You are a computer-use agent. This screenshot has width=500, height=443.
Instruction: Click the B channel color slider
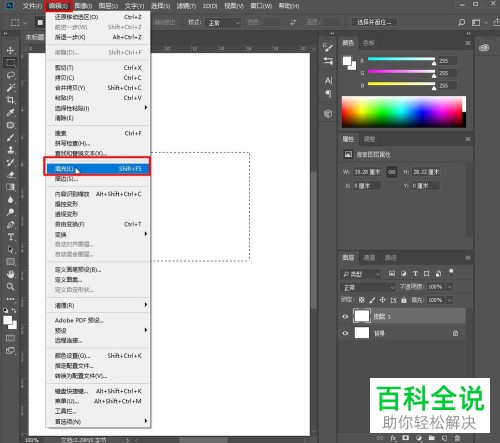click(401, 85)
